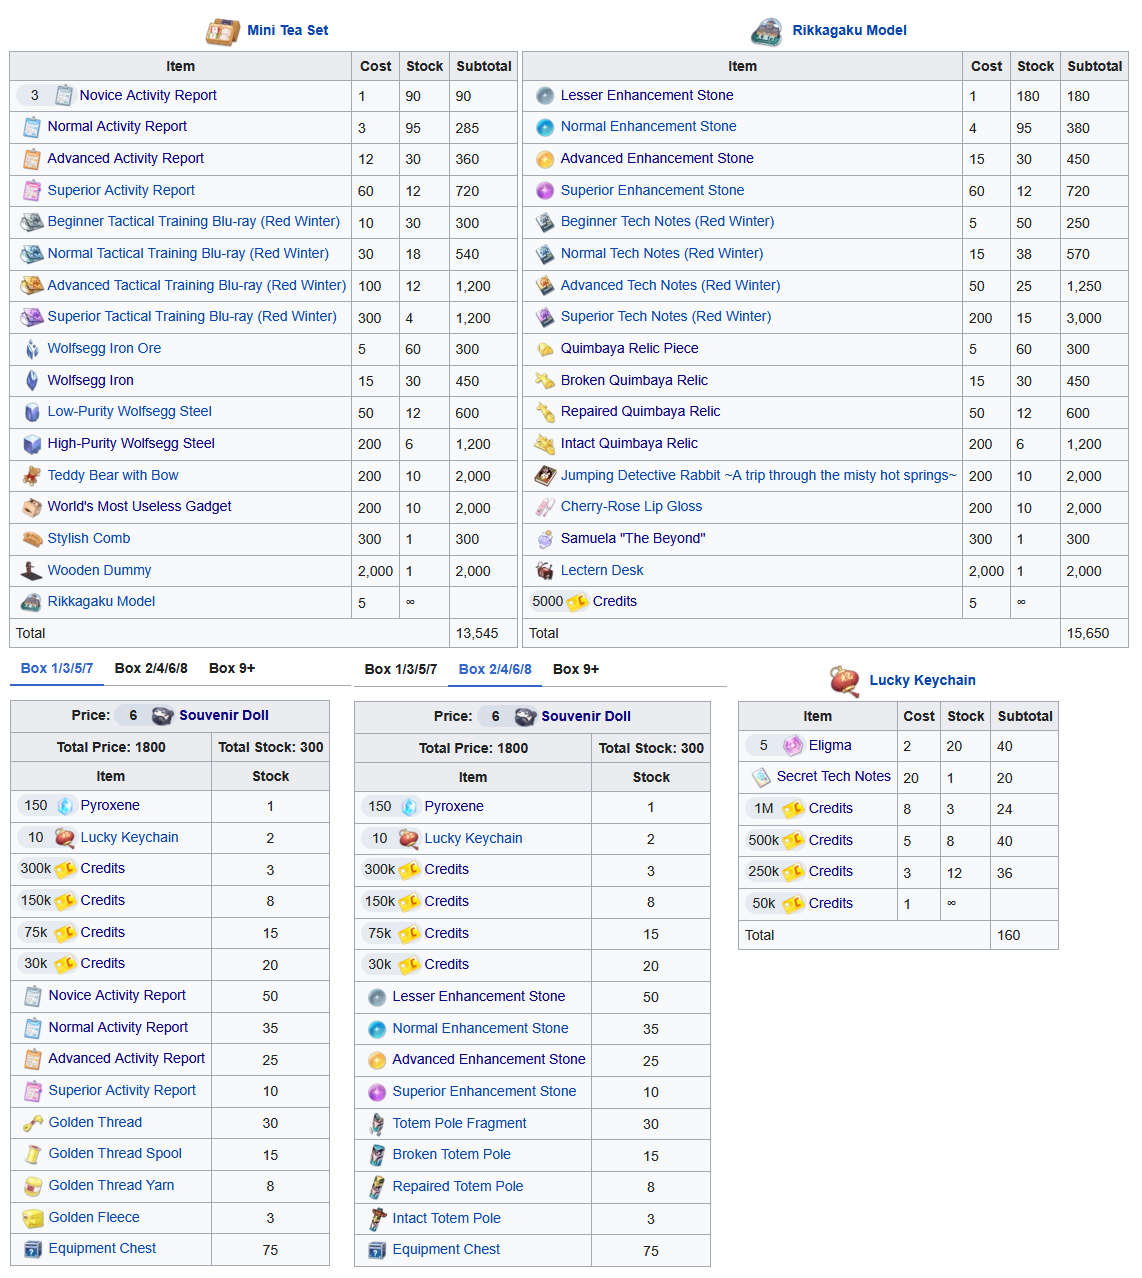This screenshot has height=1278, width=1142.
Task: Open 50k Credits link in Lucky Keychain table
Action: (831, 904)
